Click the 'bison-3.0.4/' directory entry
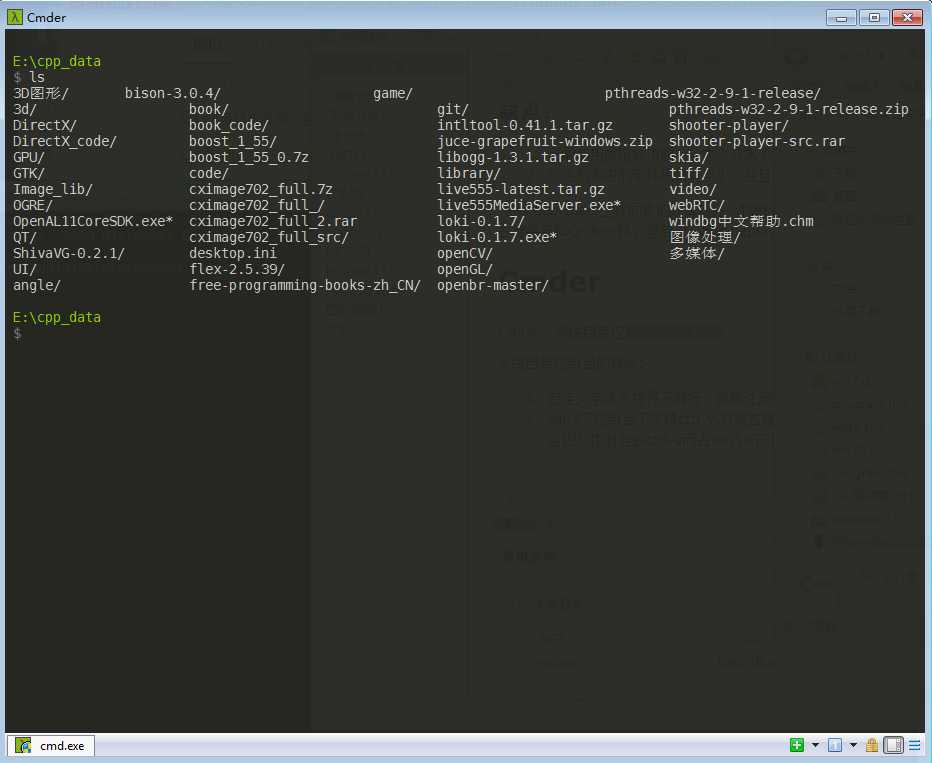 (x=173, y=93)
